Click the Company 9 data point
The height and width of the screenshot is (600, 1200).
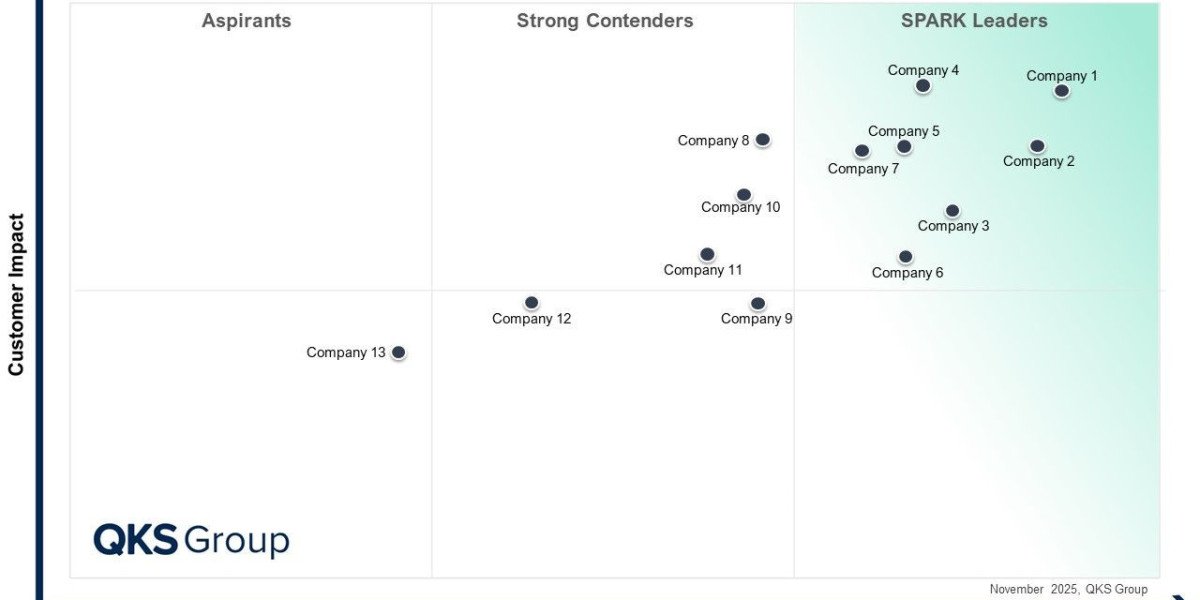pos(758,303)
